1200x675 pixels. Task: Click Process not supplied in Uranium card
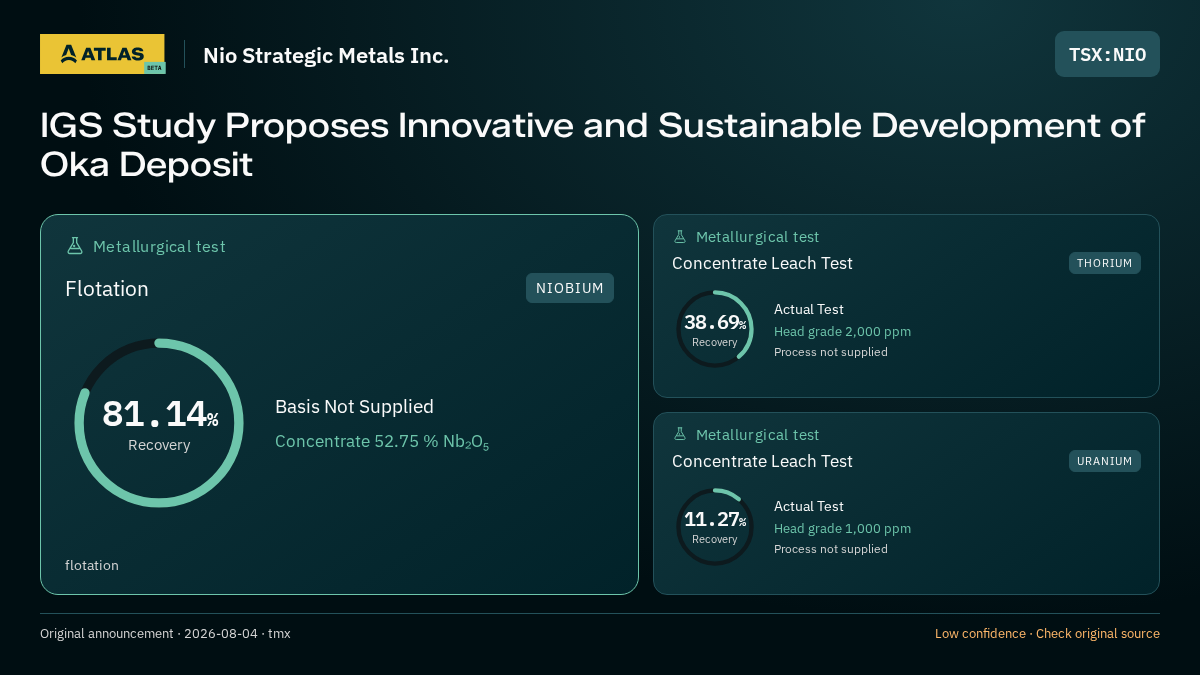tap(831, 549)
